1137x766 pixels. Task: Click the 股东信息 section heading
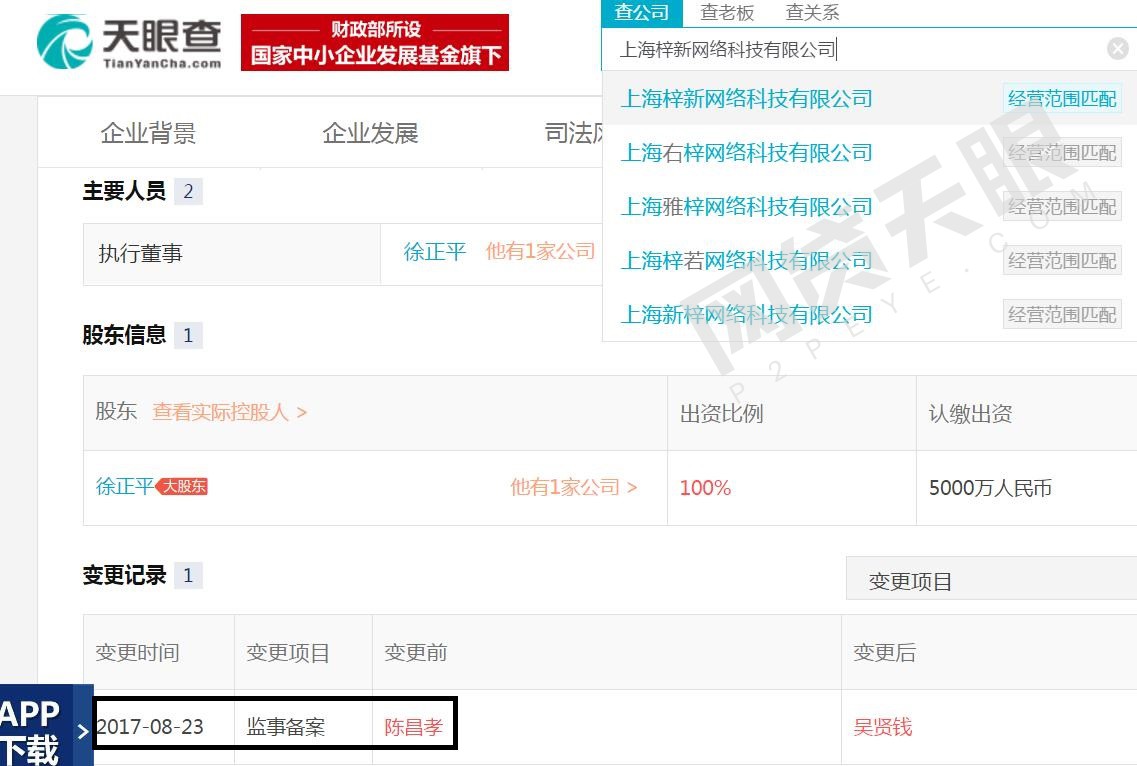[x=124, y=335]
